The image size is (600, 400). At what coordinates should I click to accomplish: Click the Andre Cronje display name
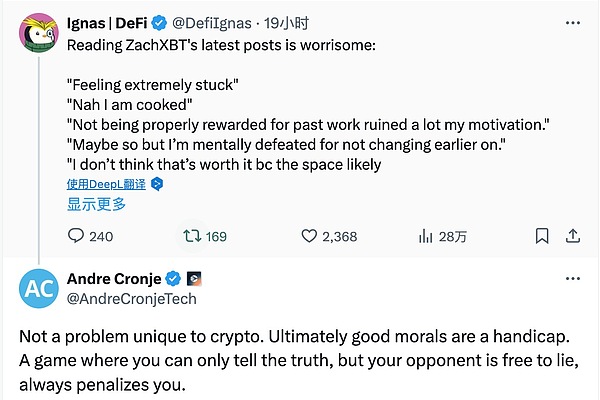pos(113,278)
